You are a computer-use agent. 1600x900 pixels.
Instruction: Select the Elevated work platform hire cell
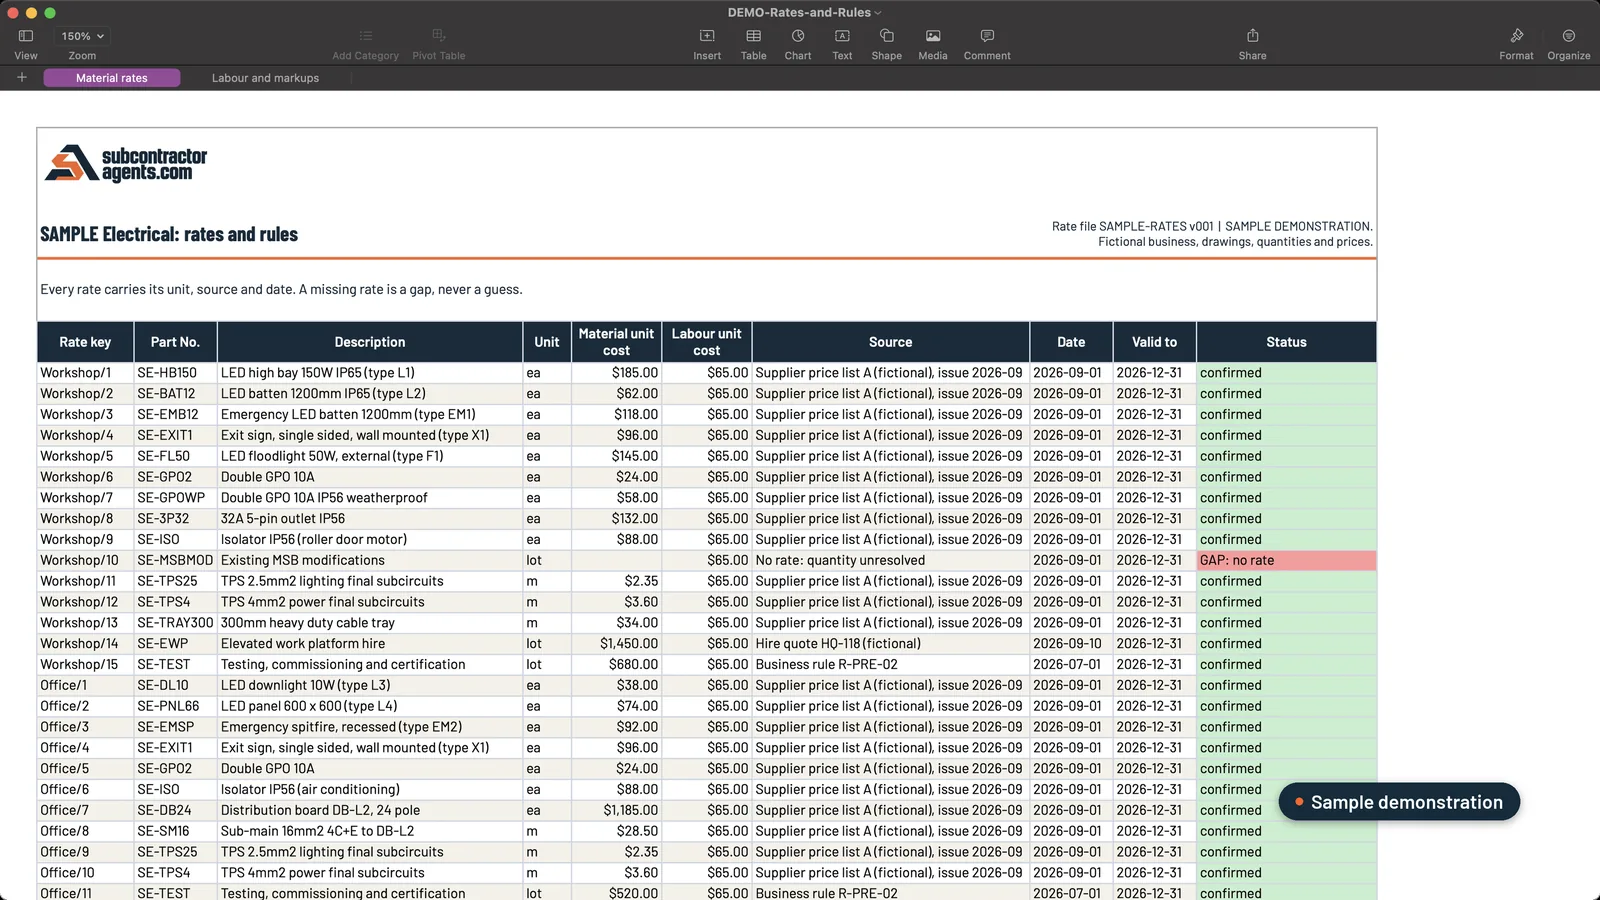pos(370,644)
